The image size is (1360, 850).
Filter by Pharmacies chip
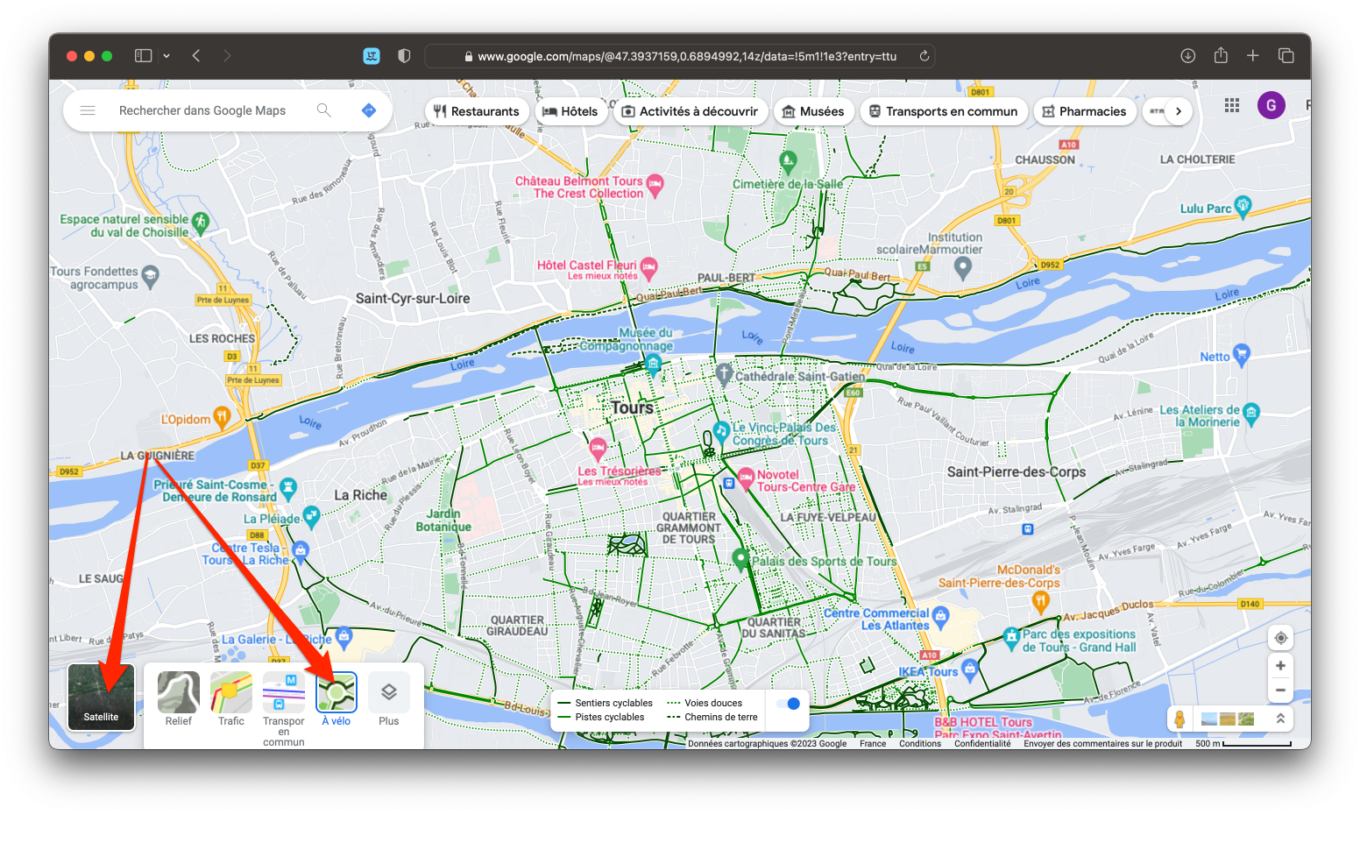(x=1084, y=112)
